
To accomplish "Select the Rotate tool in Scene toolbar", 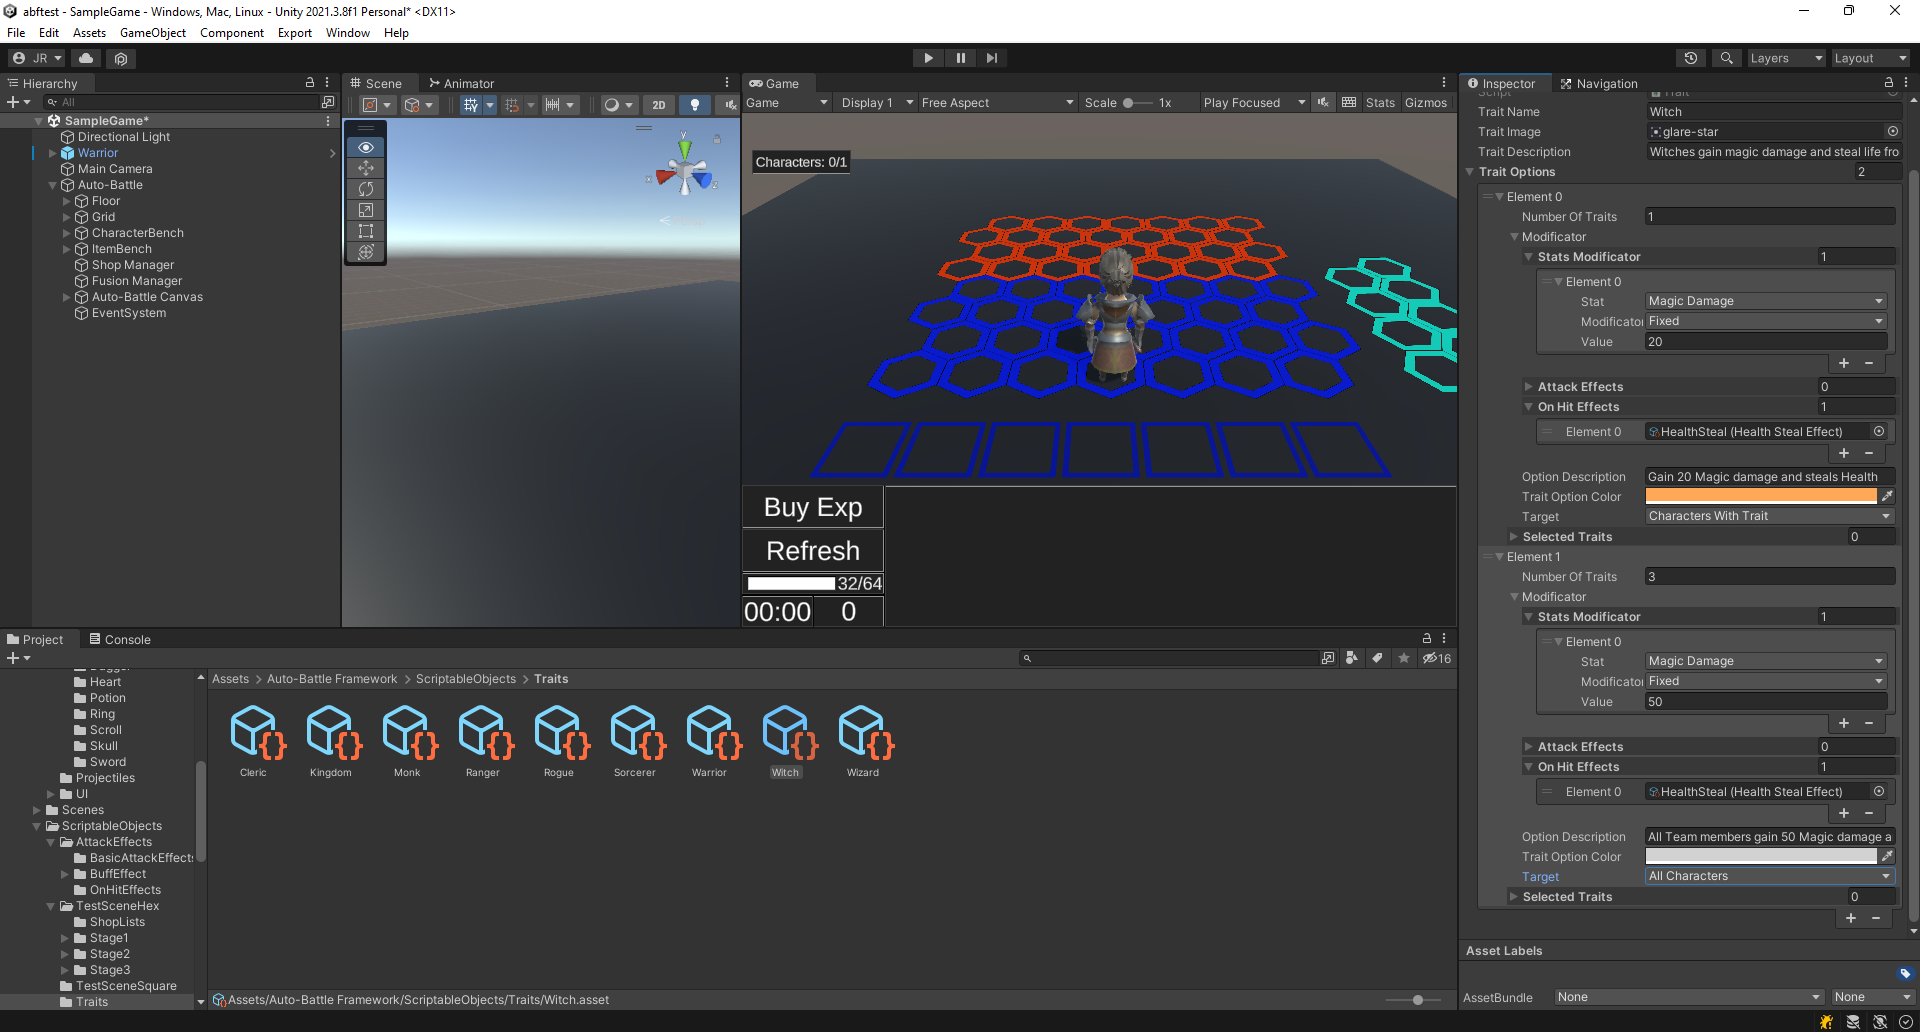I will coord(366,189).
